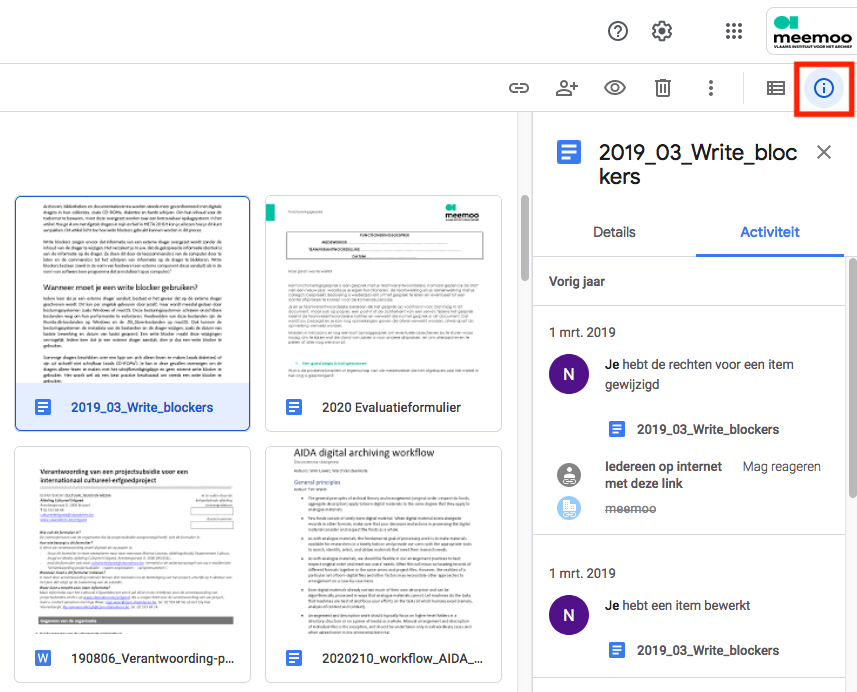The height and width of the screenshot is (692, 857).
Task: Switch to list view layout
Action: click(776, 88)
